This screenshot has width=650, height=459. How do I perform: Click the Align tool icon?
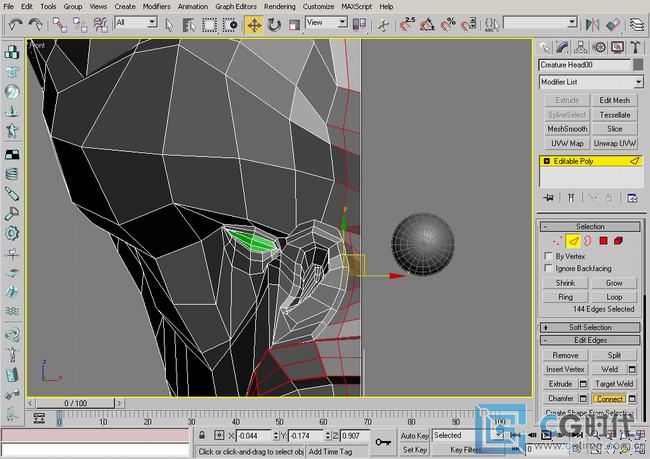(x=613, y=24)
